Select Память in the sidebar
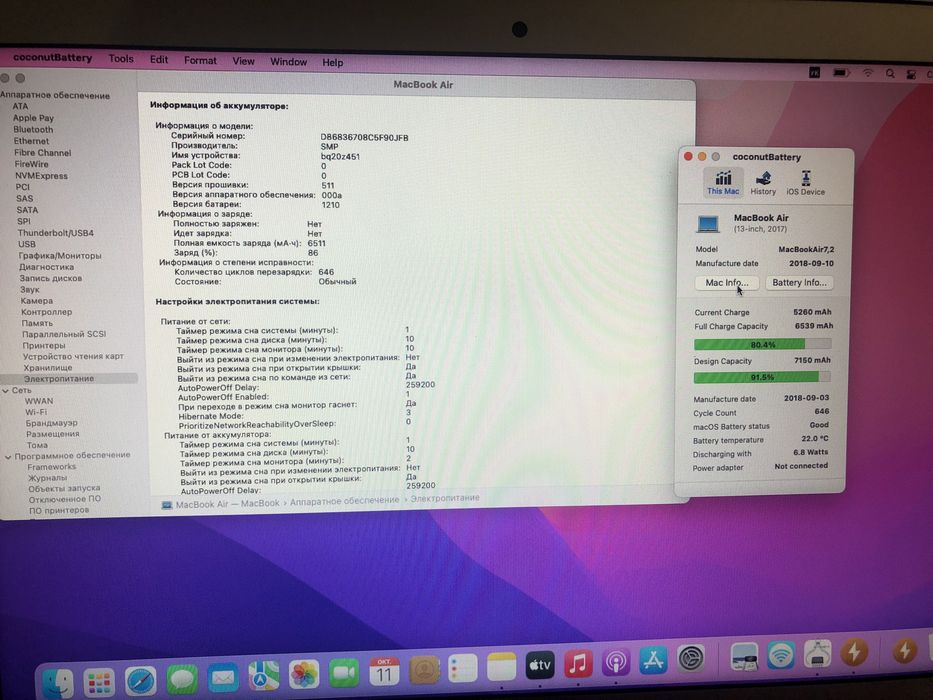This screenshot has height=700, width=933. 37,323
